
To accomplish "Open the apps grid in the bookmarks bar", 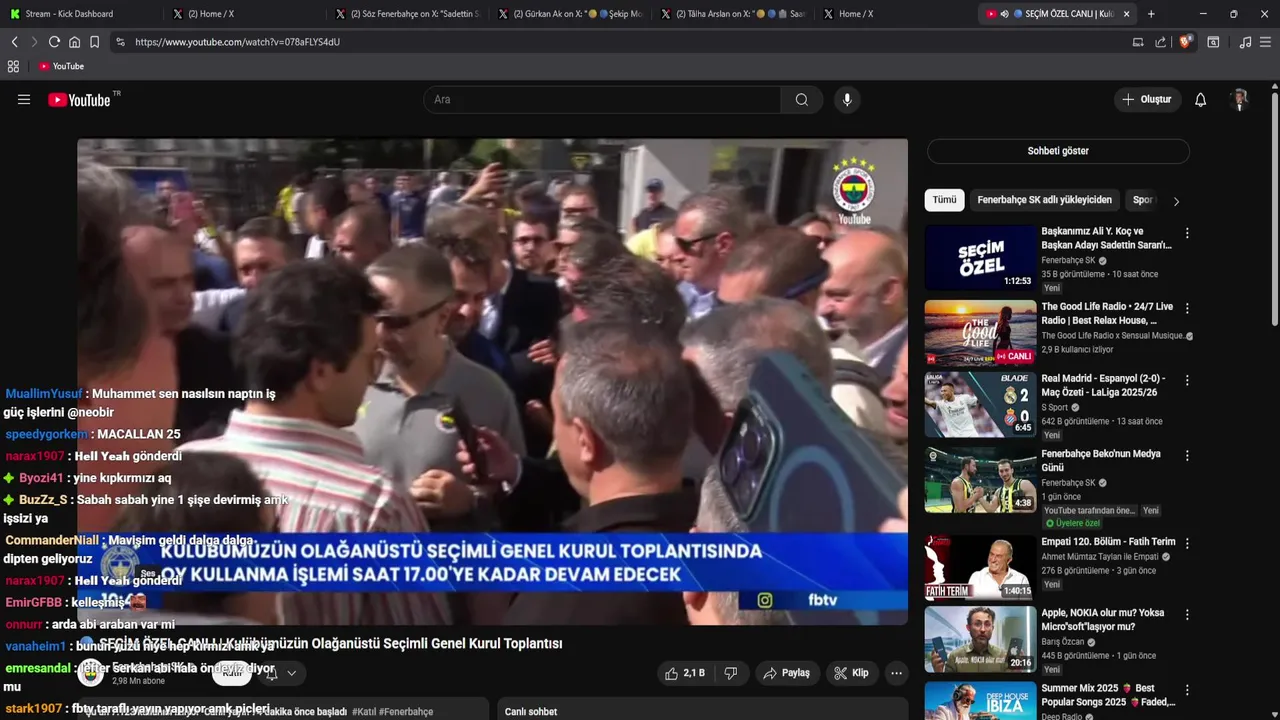I will [x=13, y=66].
